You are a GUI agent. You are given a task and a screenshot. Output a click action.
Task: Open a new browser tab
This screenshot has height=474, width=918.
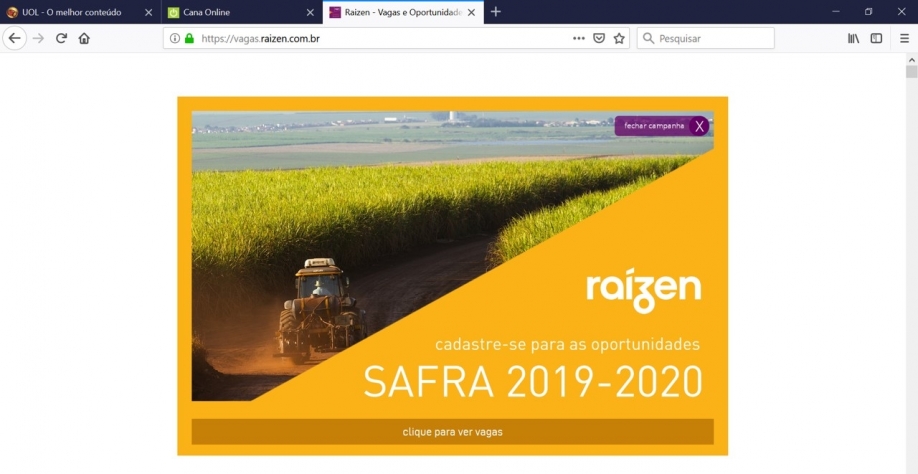pyautogui.click(x=496, y=12)
